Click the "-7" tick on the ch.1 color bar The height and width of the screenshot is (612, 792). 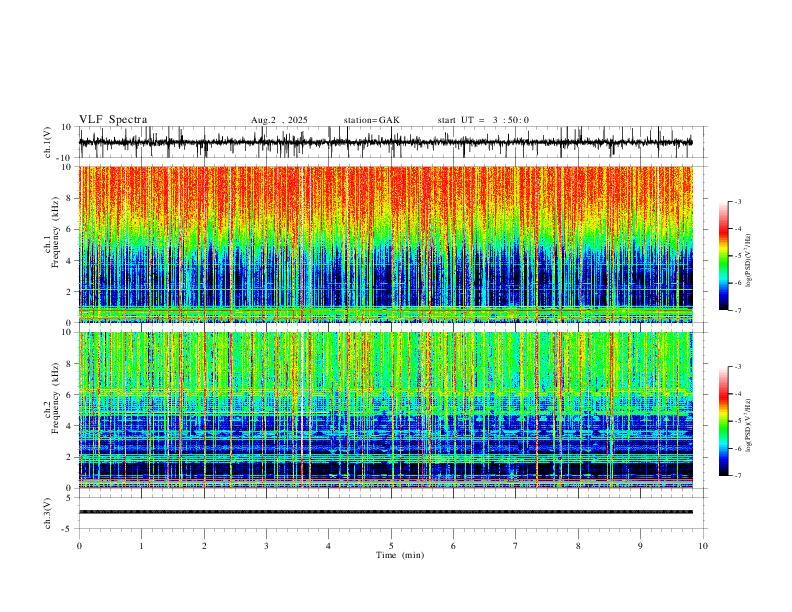(x=738, y=310)
